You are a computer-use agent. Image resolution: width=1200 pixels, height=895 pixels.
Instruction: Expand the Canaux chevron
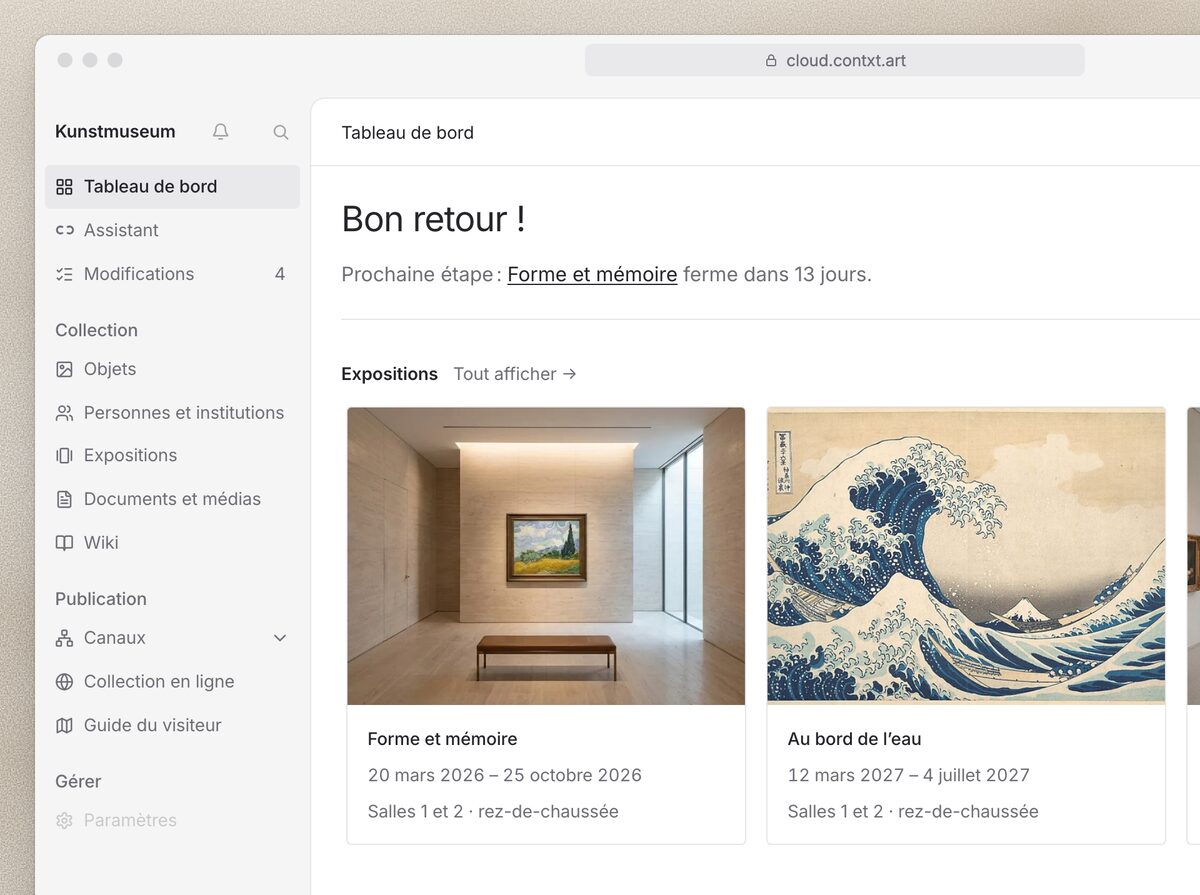(x=280, y=638)
